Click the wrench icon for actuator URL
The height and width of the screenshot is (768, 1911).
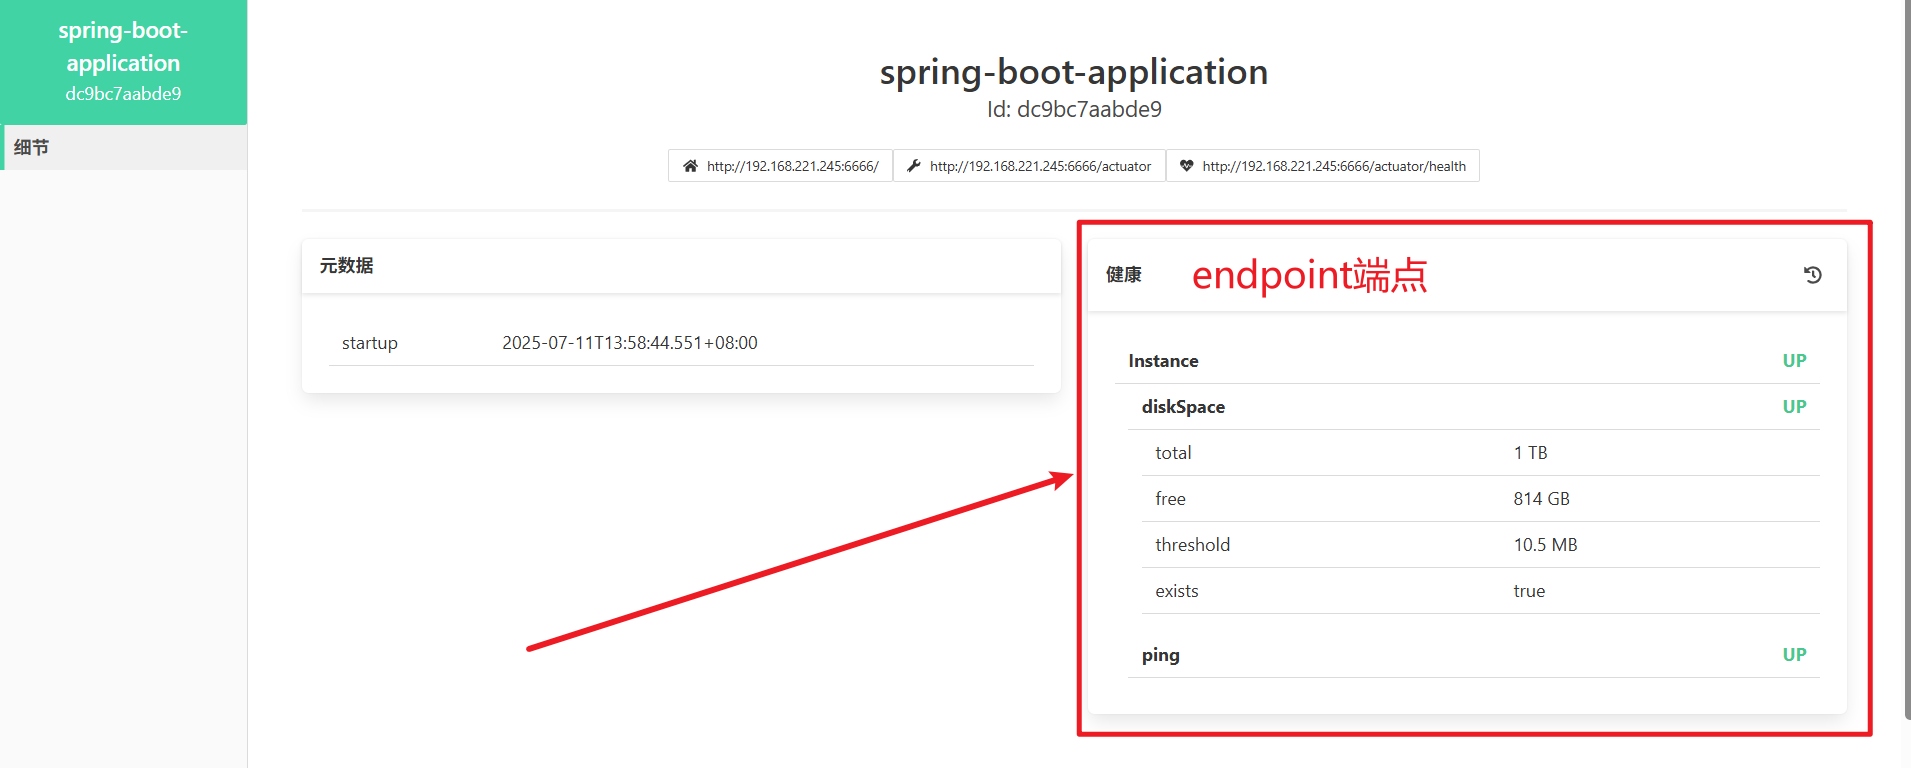[x=913, y=166]
